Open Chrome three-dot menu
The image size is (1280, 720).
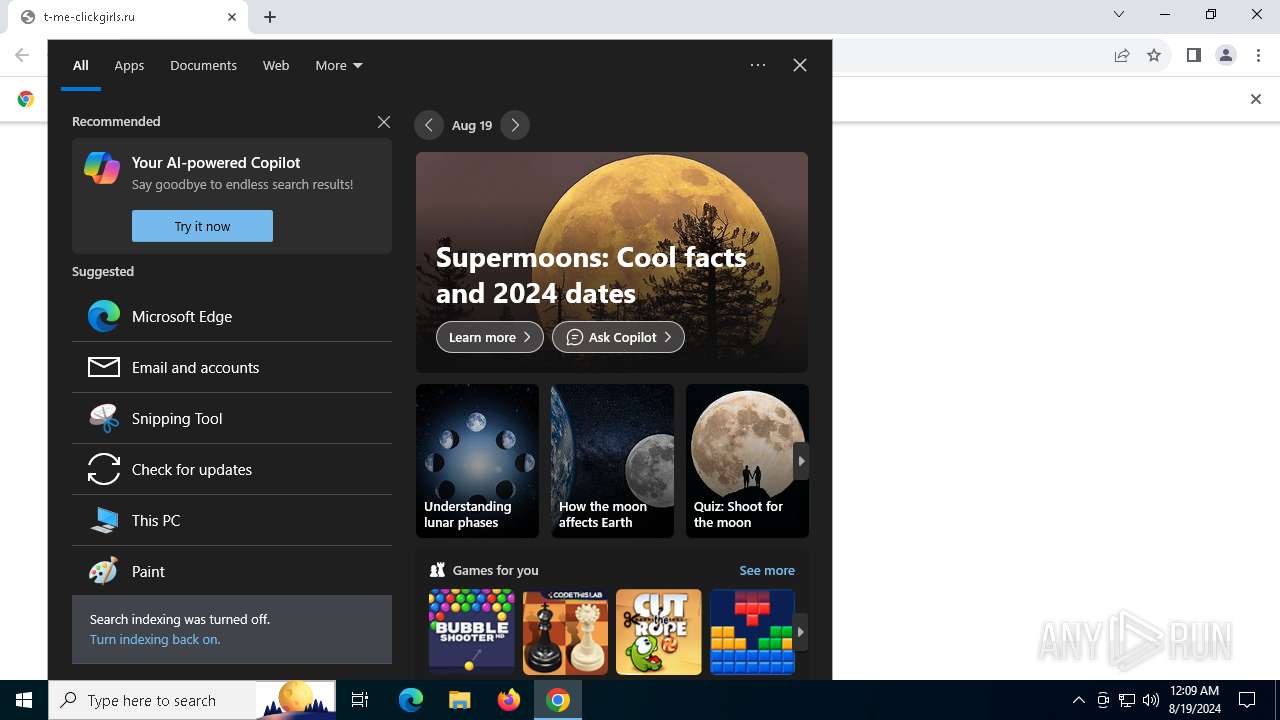tap(1259, 56)
